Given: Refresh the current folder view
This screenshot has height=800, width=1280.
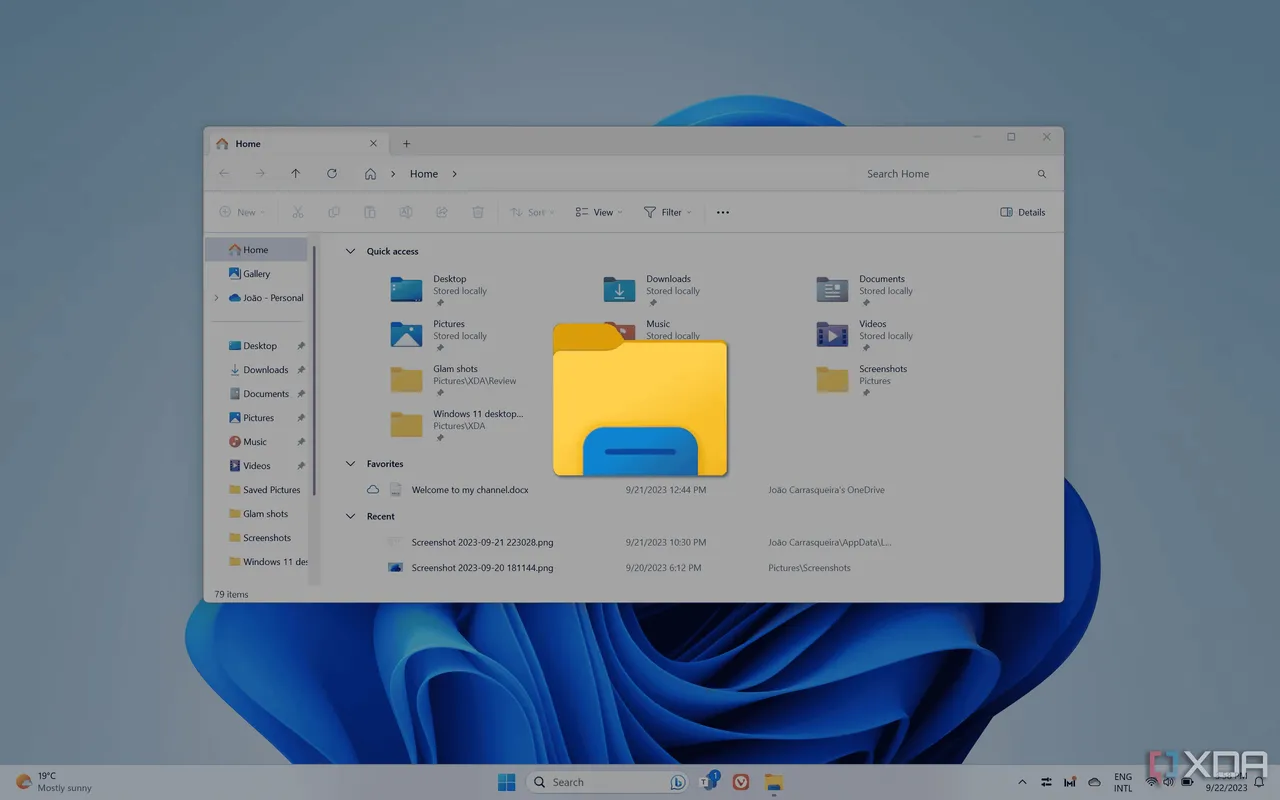Looking at the screenshot, I should 332,173.
